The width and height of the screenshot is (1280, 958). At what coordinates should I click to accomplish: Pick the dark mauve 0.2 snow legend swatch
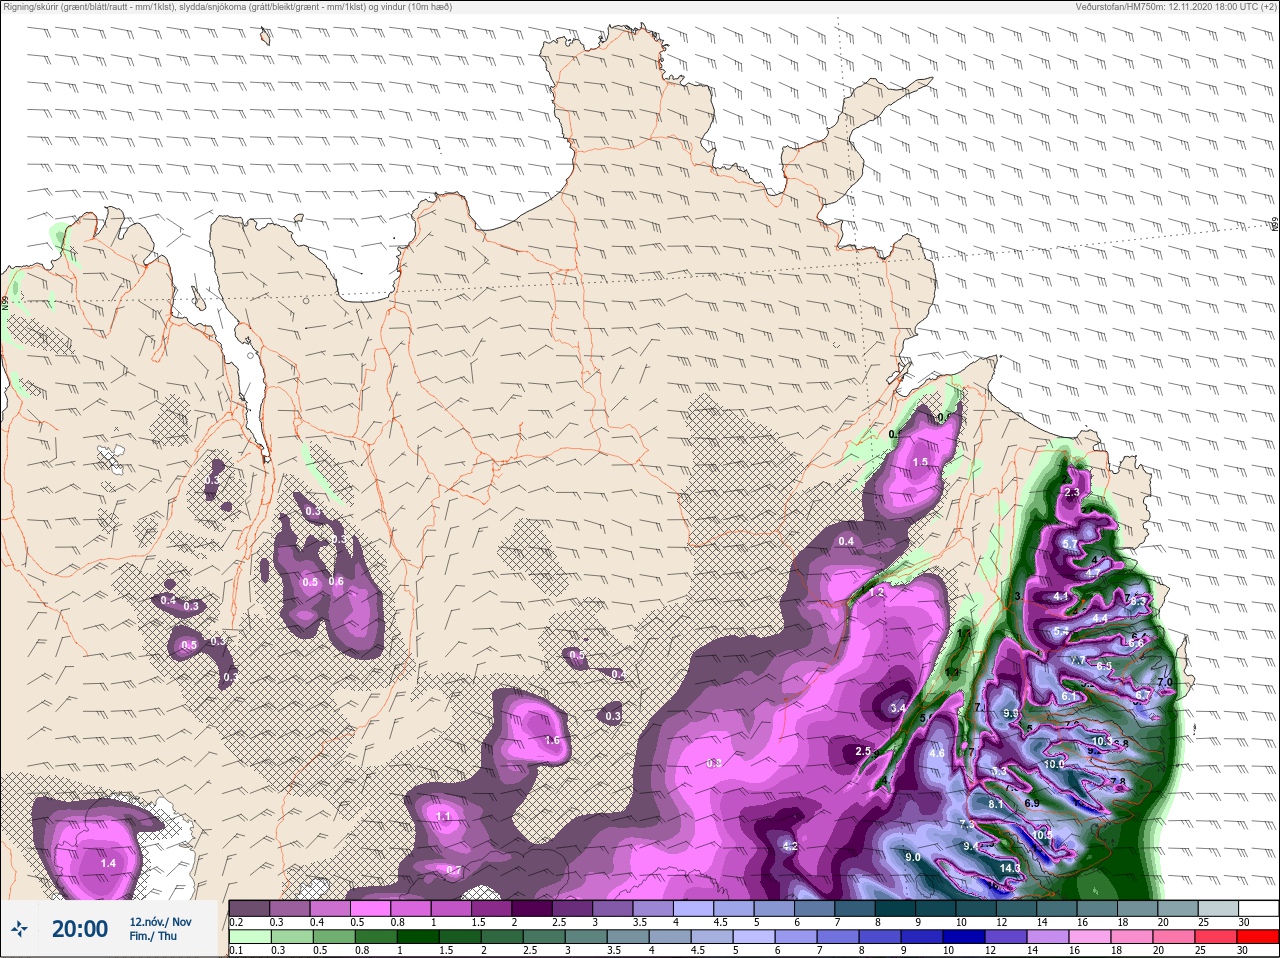pos(249,908)
